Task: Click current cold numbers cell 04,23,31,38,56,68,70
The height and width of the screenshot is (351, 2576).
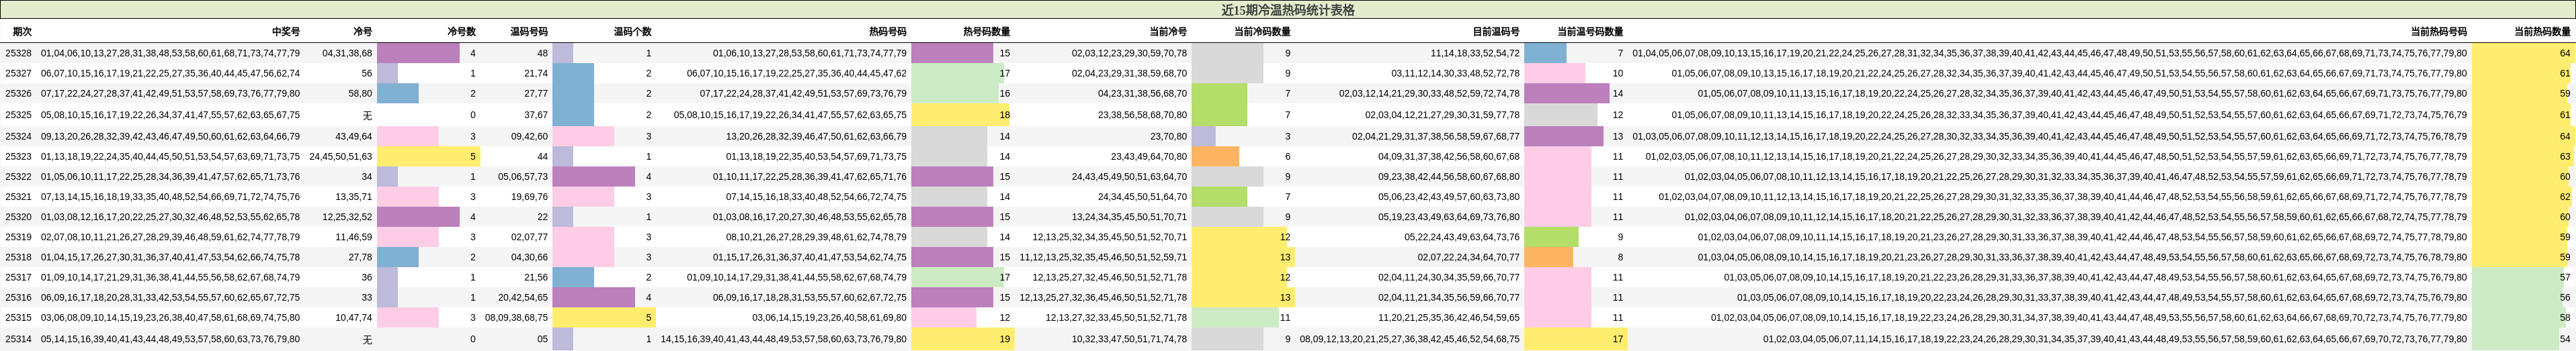Action: point(1142,93)
